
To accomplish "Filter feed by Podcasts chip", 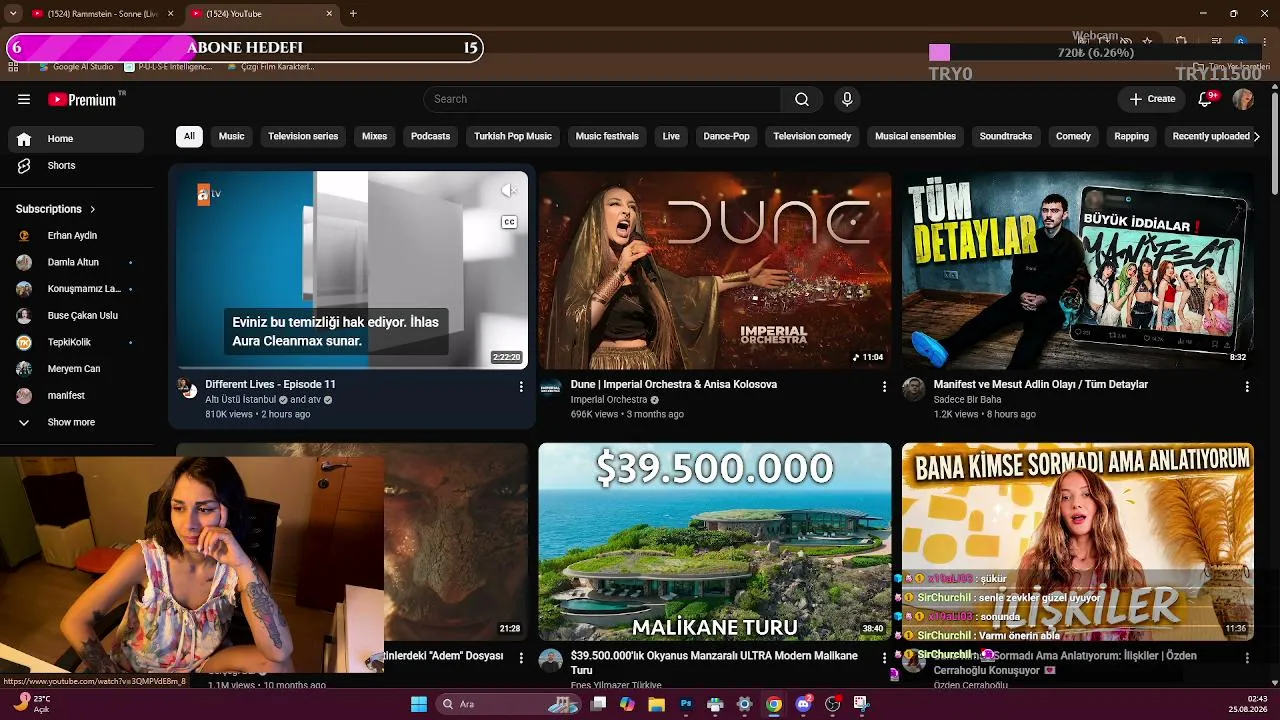I will coord(430,136).
